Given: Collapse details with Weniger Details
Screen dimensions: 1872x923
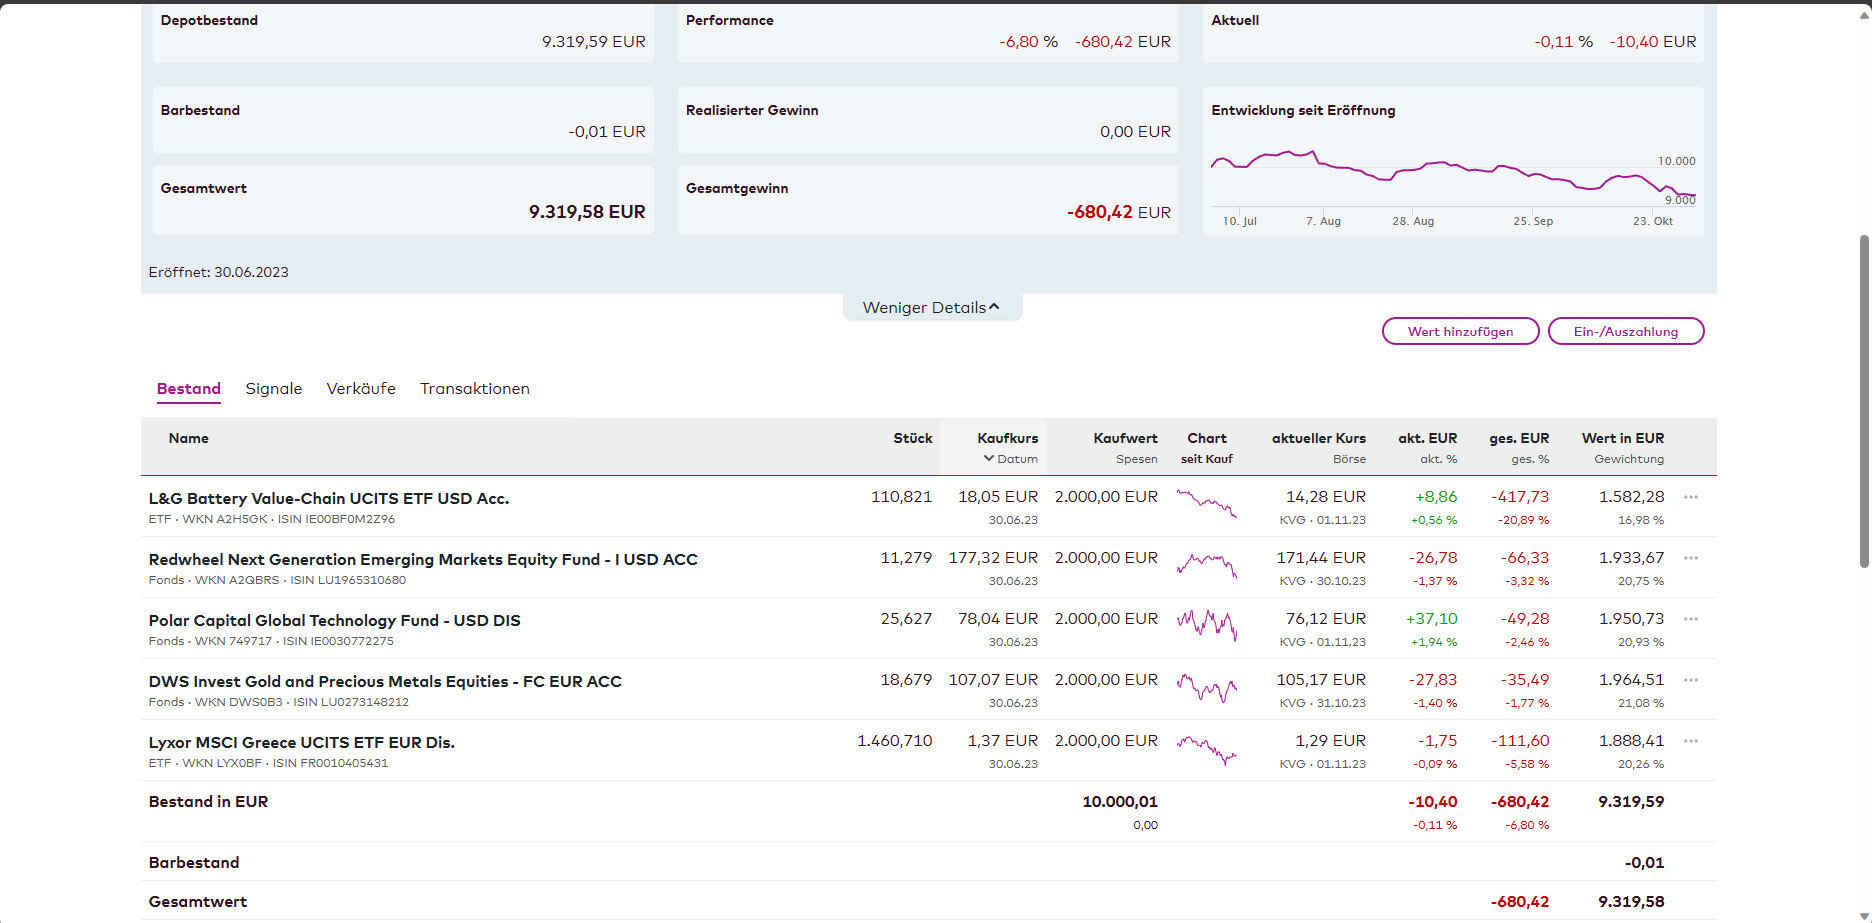Looking at the screenshot, I should pyautogui.click(x=931, y=307).
